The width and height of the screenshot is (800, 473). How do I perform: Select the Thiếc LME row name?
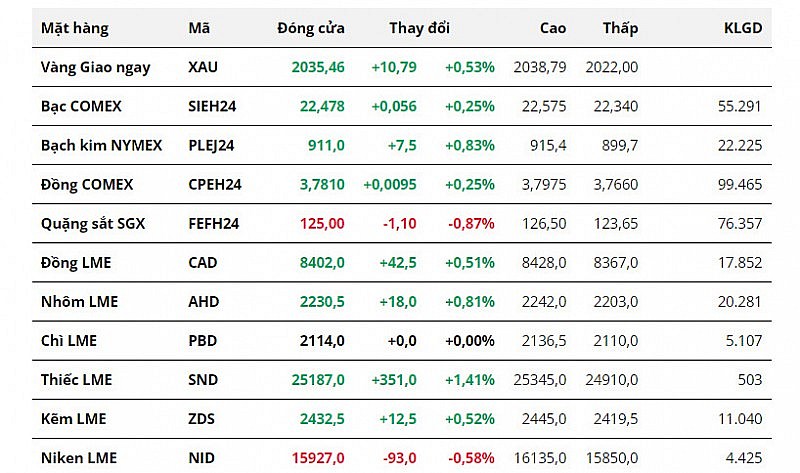(77, 379)
